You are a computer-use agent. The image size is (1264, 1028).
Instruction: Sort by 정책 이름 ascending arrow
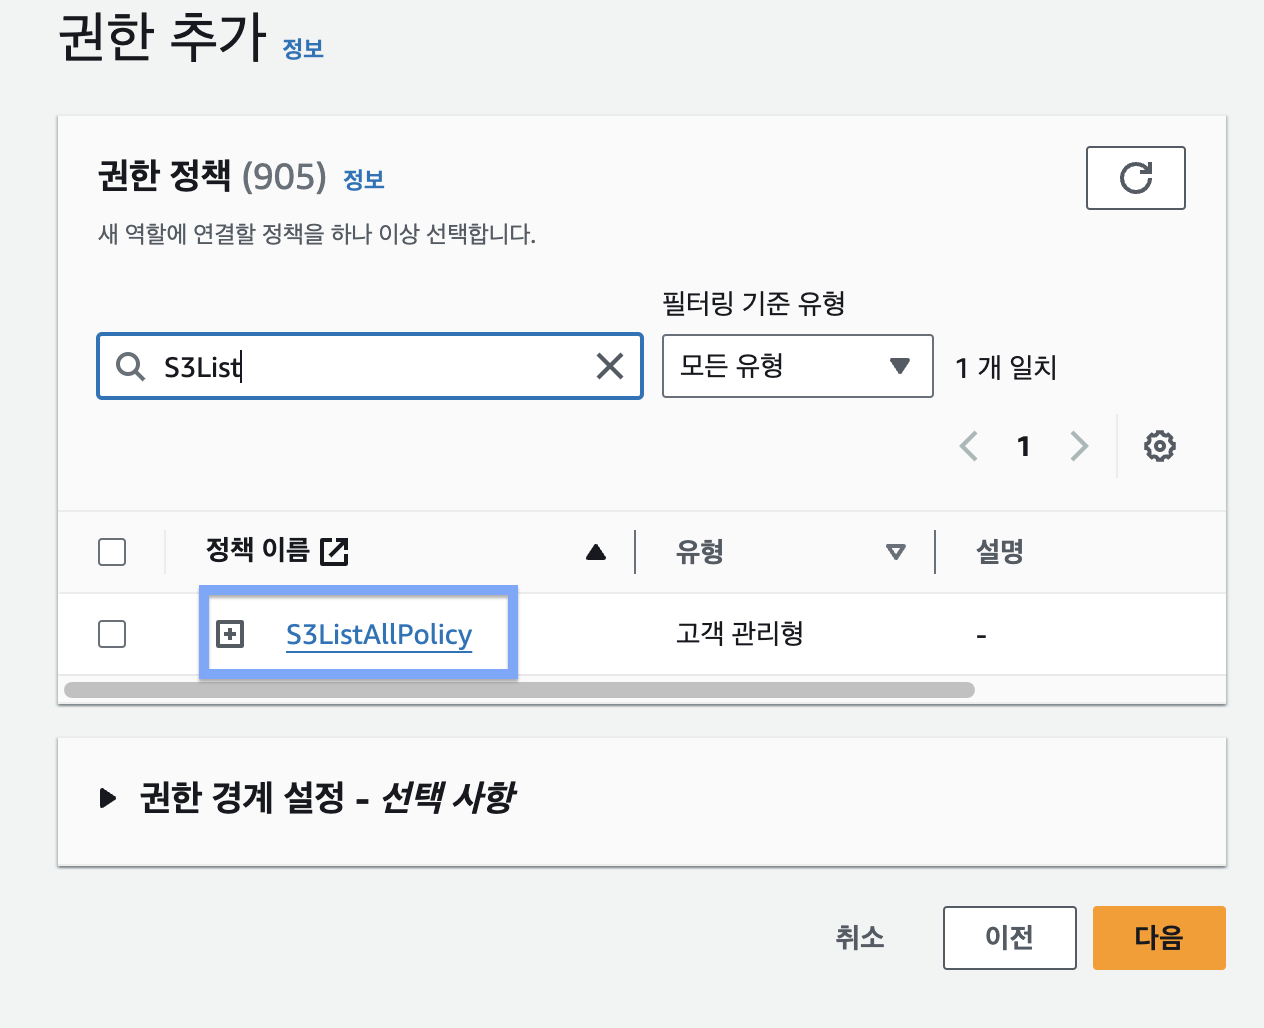596,552
